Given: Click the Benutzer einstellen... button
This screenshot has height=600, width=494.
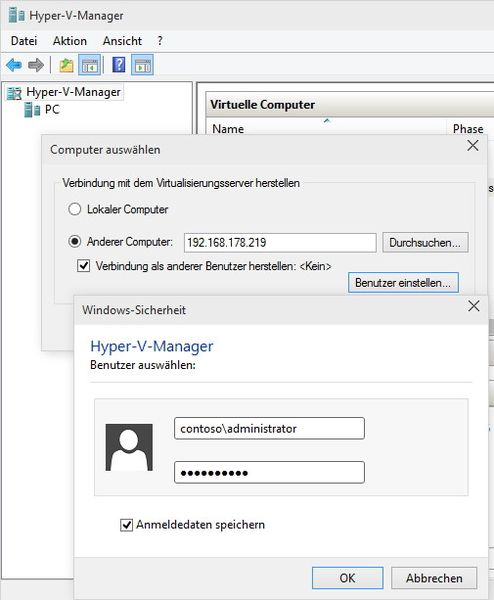Looking at the screenshot, I should (403, 283).
